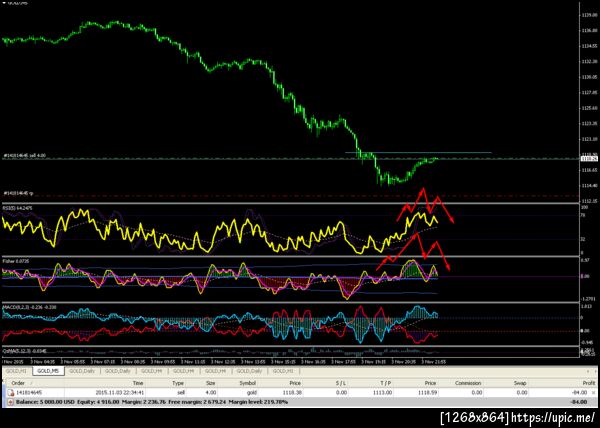Click the take profit value 1113.00
The width and height of the screenshot is (600, 428).
tap(382, 392)
